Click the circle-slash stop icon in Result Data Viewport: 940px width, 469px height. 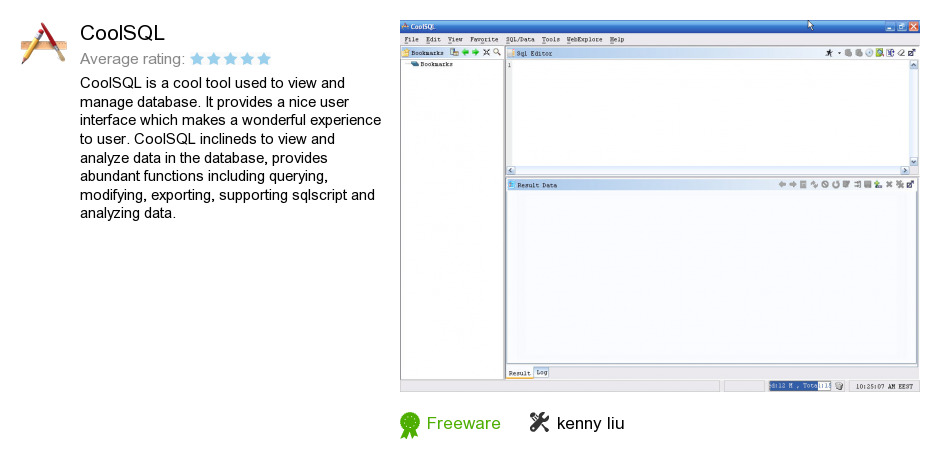[x=825, y=185]
